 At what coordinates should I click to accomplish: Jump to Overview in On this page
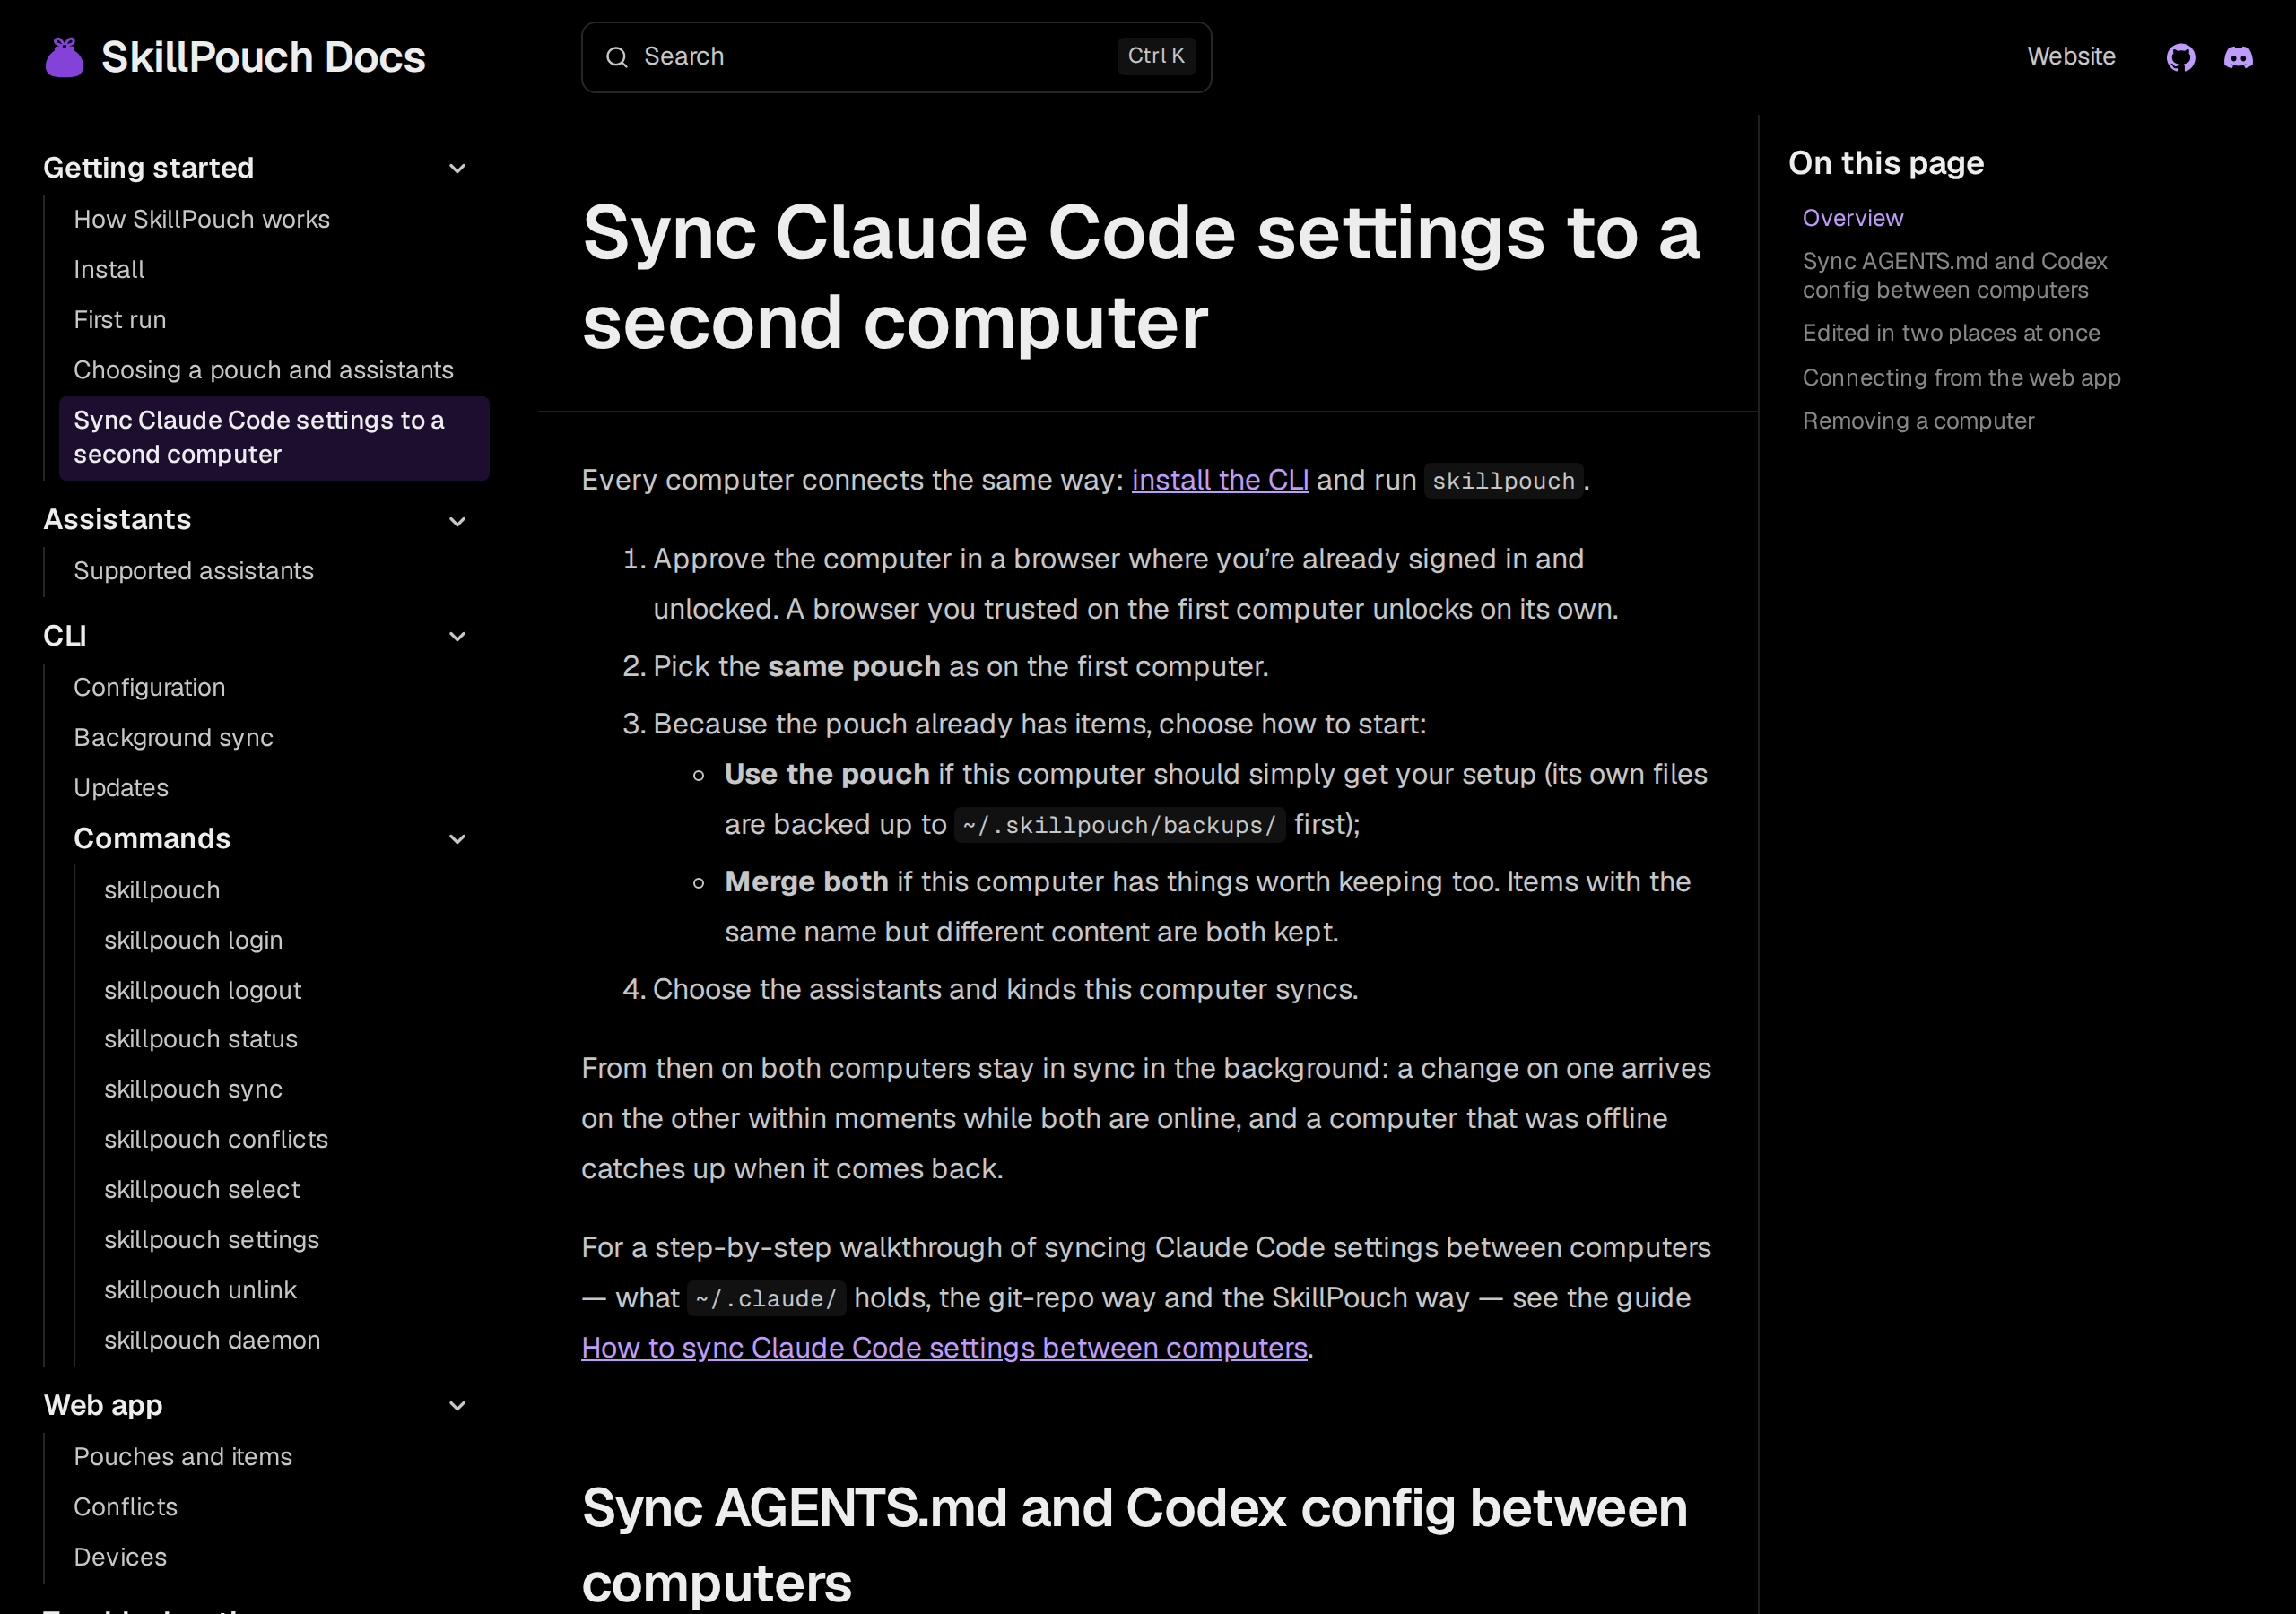(1853, 218)
